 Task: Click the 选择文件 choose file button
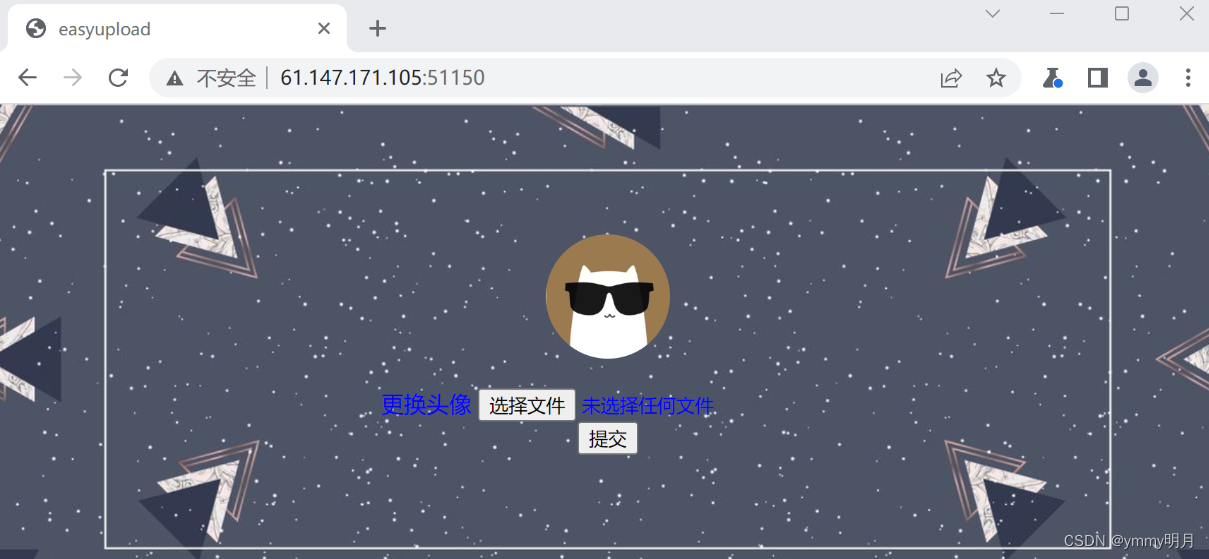[527, 405]
